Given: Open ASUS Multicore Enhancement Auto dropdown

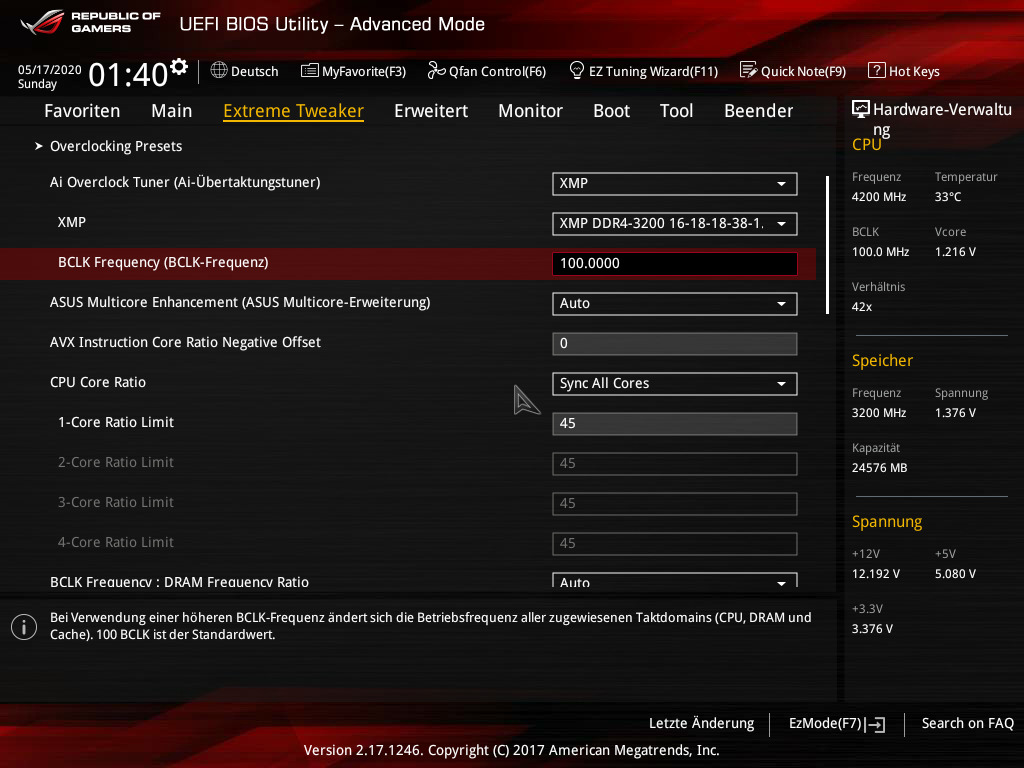Looking at the screenshot, I should pos(675,304).
